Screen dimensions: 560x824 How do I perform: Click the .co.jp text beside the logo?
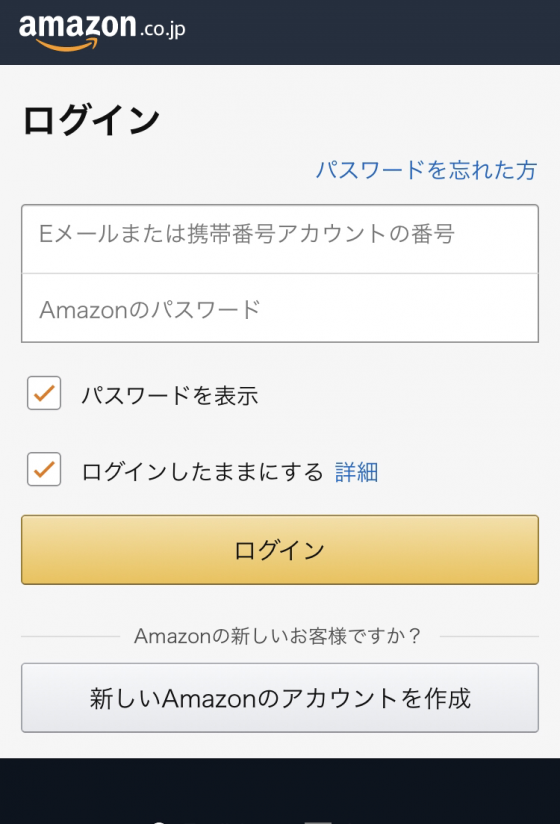[x=163, y=29]
